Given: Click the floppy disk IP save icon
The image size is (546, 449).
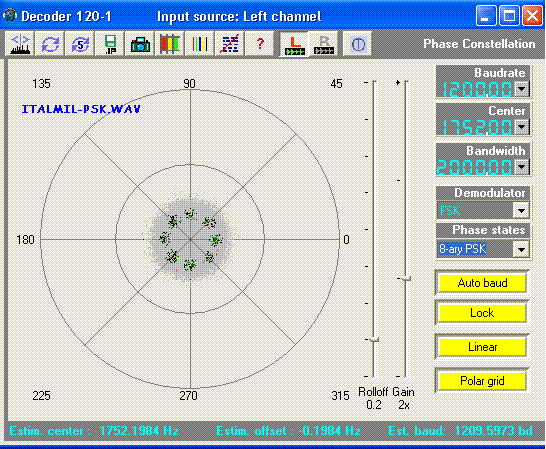Looking at the screenshot, I should pyautogui.click(x=110, y=44).
